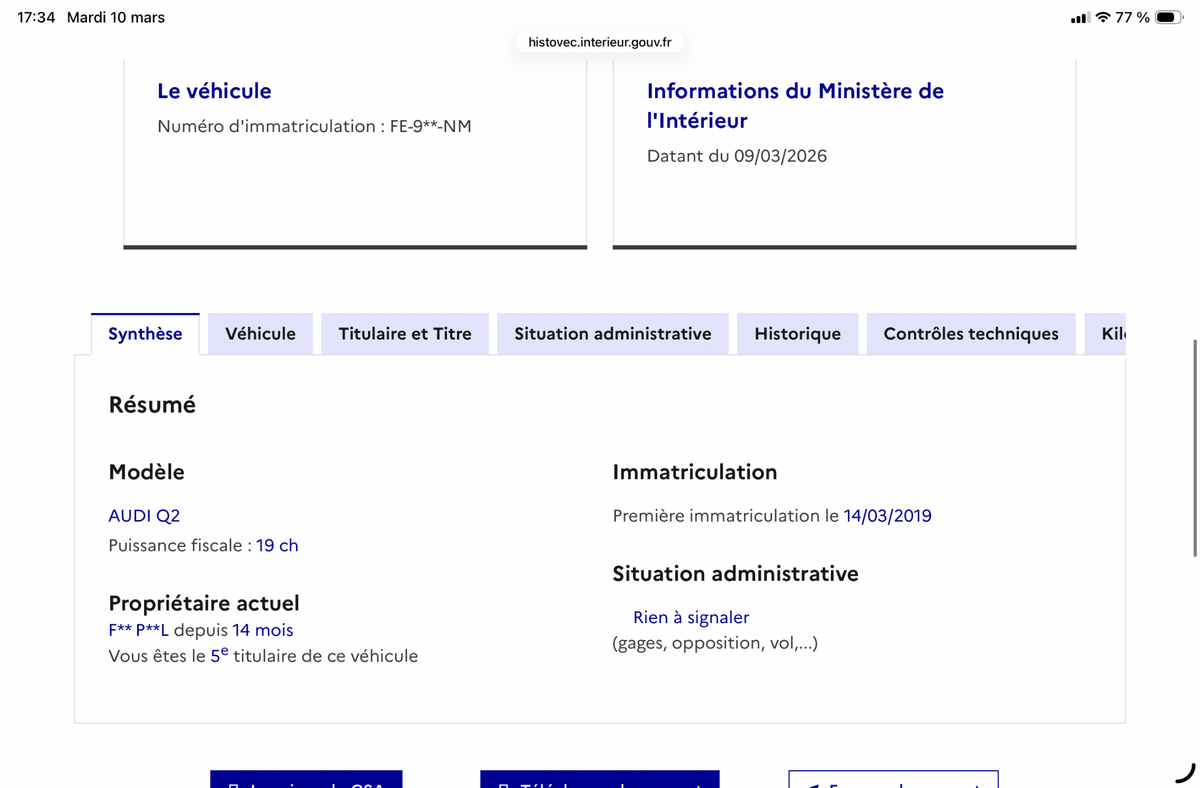Click the (gages, opposition, vol,...) note
Image resolution: width=1200 pixels, height=788 pixels.
click(x=715, y=643)
